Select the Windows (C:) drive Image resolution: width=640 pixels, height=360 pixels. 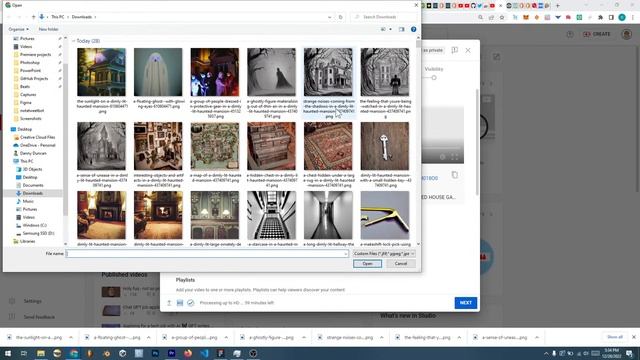[x=34, y=225]
